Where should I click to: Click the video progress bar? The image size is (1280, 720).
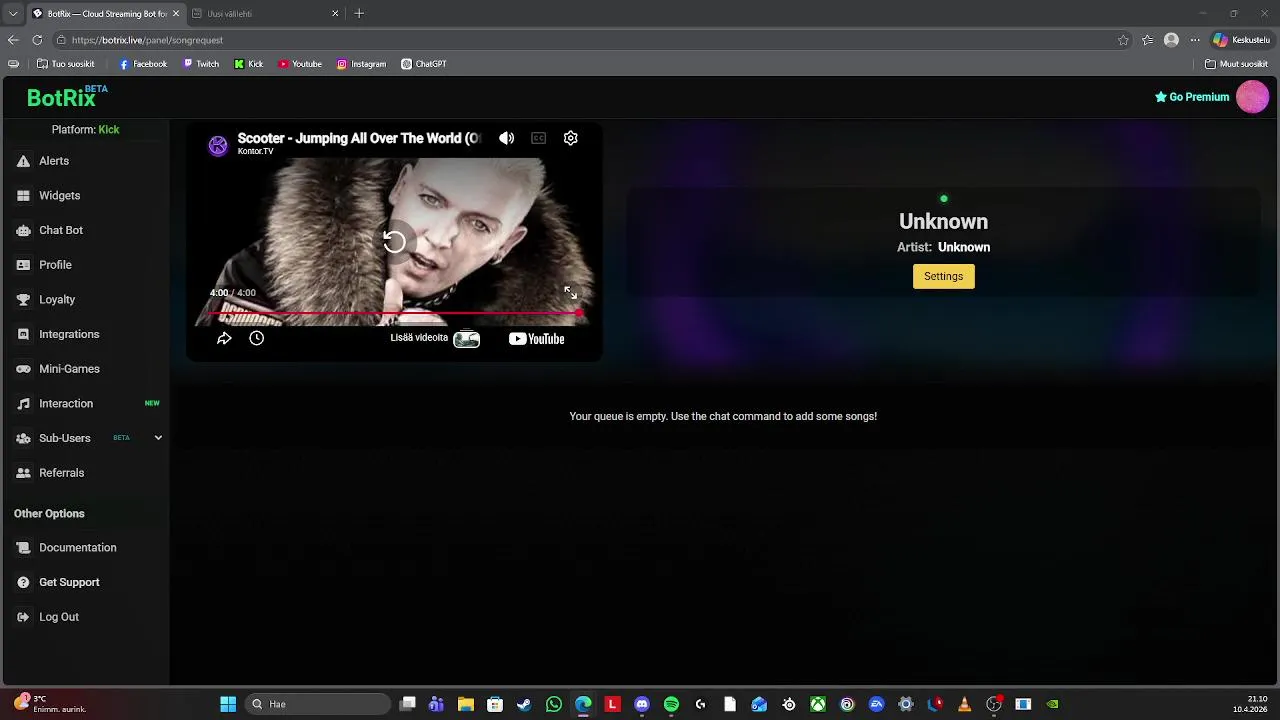pos(394,313)
